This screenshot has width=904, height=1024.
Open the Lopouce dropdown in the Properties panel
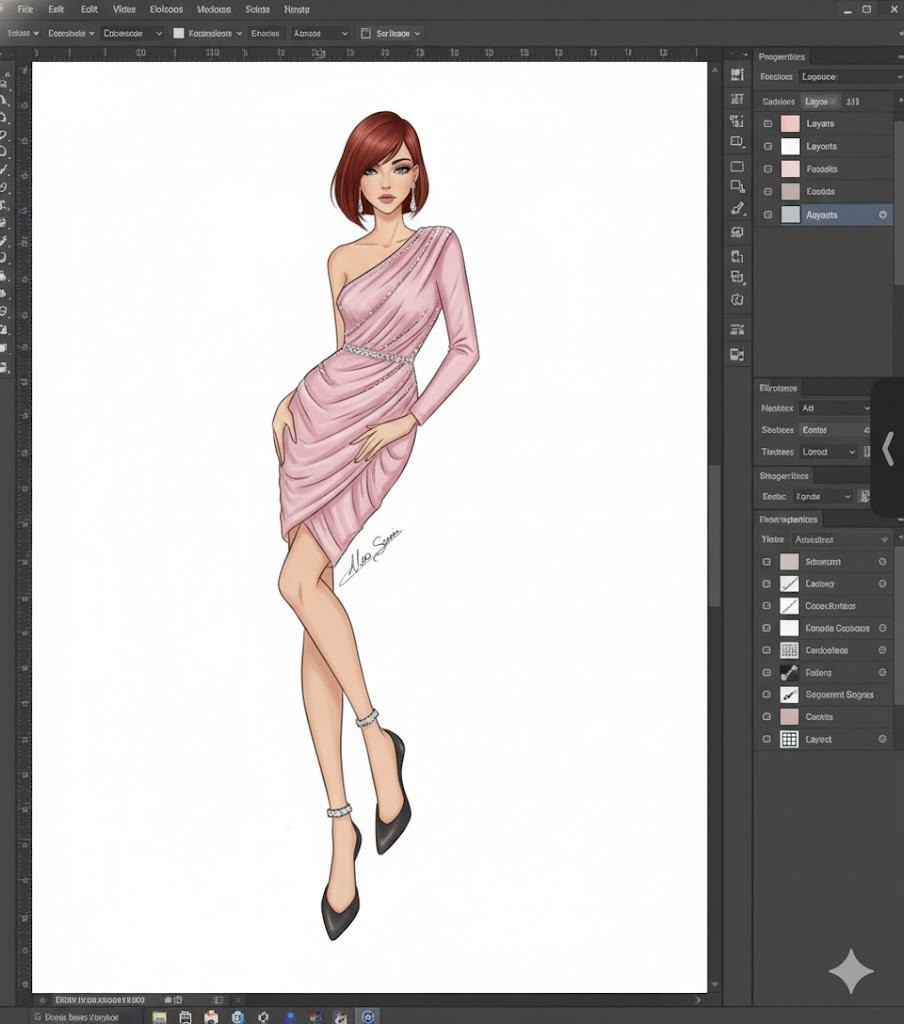coord(850,77)
